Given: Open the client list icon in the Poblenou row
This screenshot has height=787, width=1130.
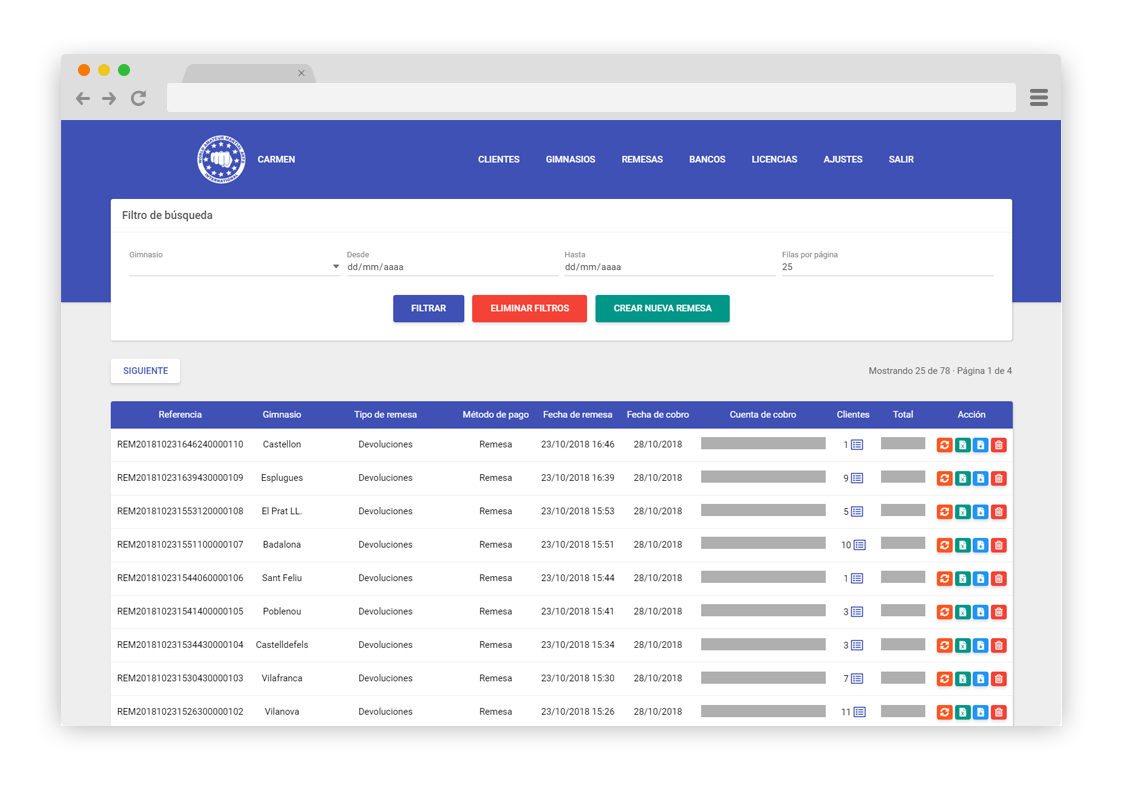Looking at the screenshot, I should pos(857,612).
